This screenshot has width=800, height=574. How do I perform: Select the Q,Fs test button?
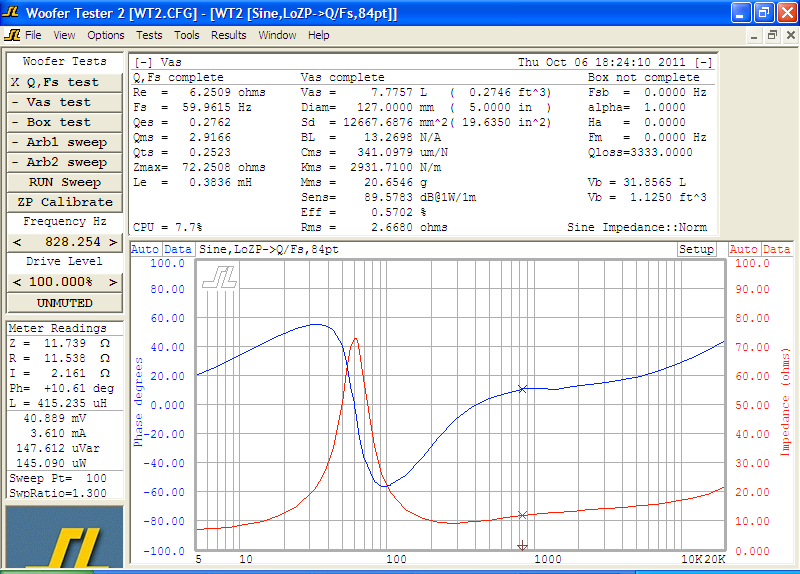click(x=65, y=82)
